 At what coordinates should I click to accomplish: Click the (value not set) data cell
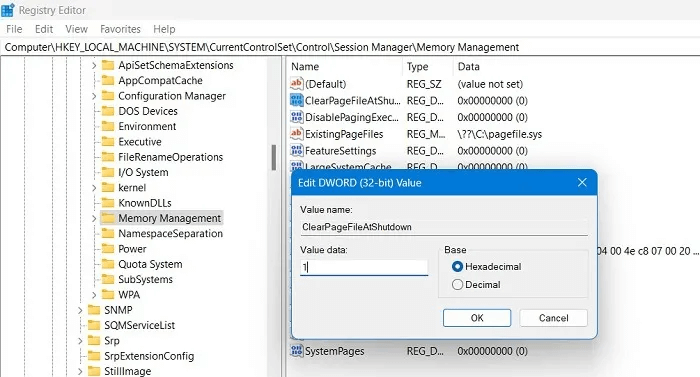click(x=490, y=84)
